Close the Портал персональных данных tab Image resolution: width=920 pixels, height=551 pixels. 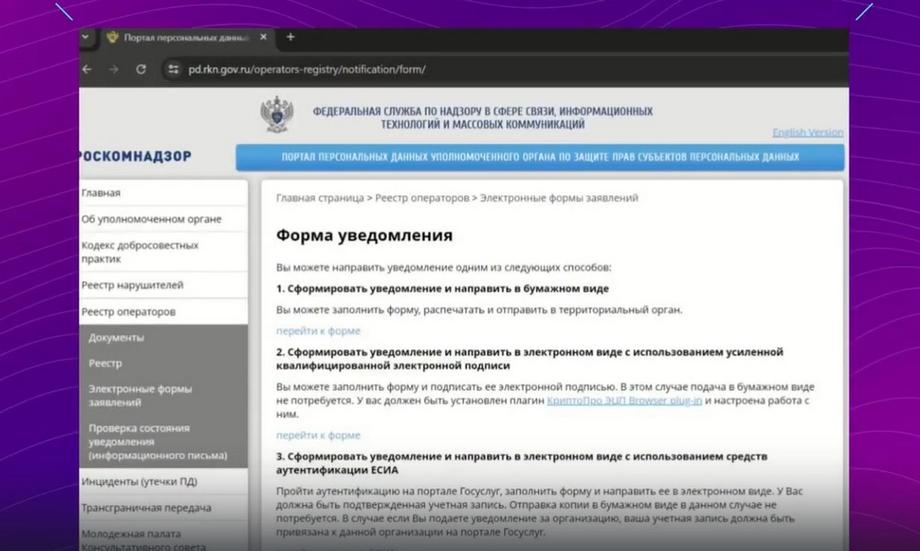[263, 37]
